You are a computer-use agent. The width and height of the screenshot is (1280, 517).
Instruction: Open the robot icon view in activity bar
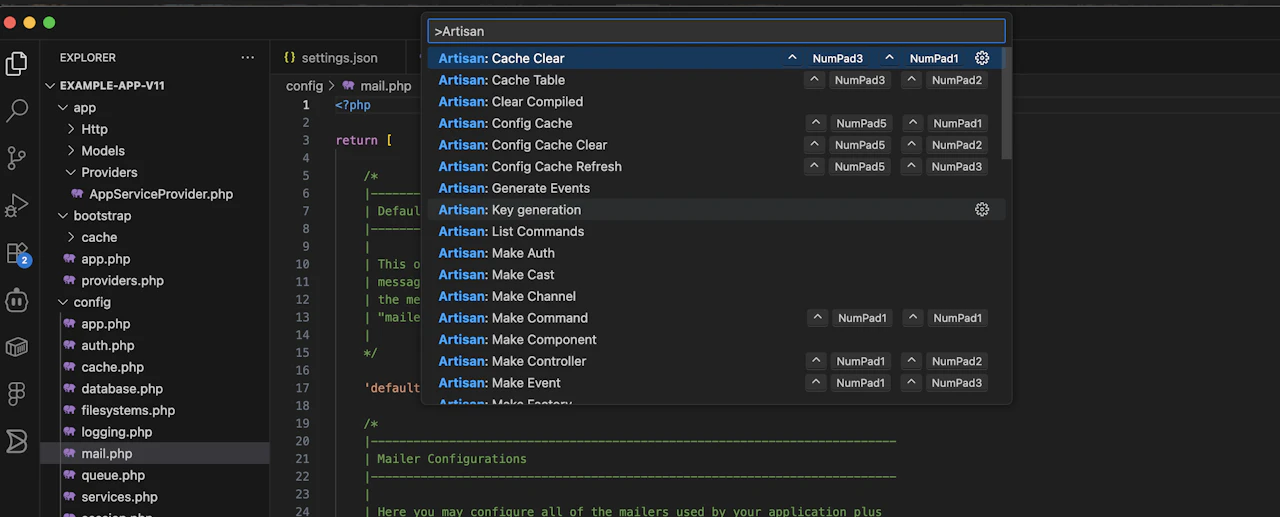(x=17, y=299)
